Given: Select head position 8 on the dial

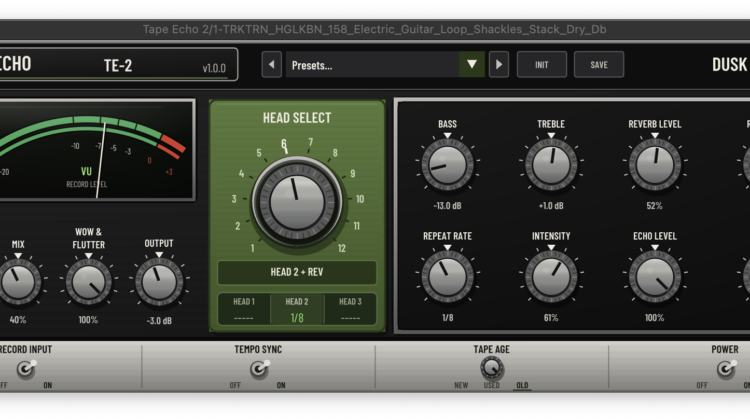Looking at the screenshot, I should pyautogui.click(x=335, y=153).
